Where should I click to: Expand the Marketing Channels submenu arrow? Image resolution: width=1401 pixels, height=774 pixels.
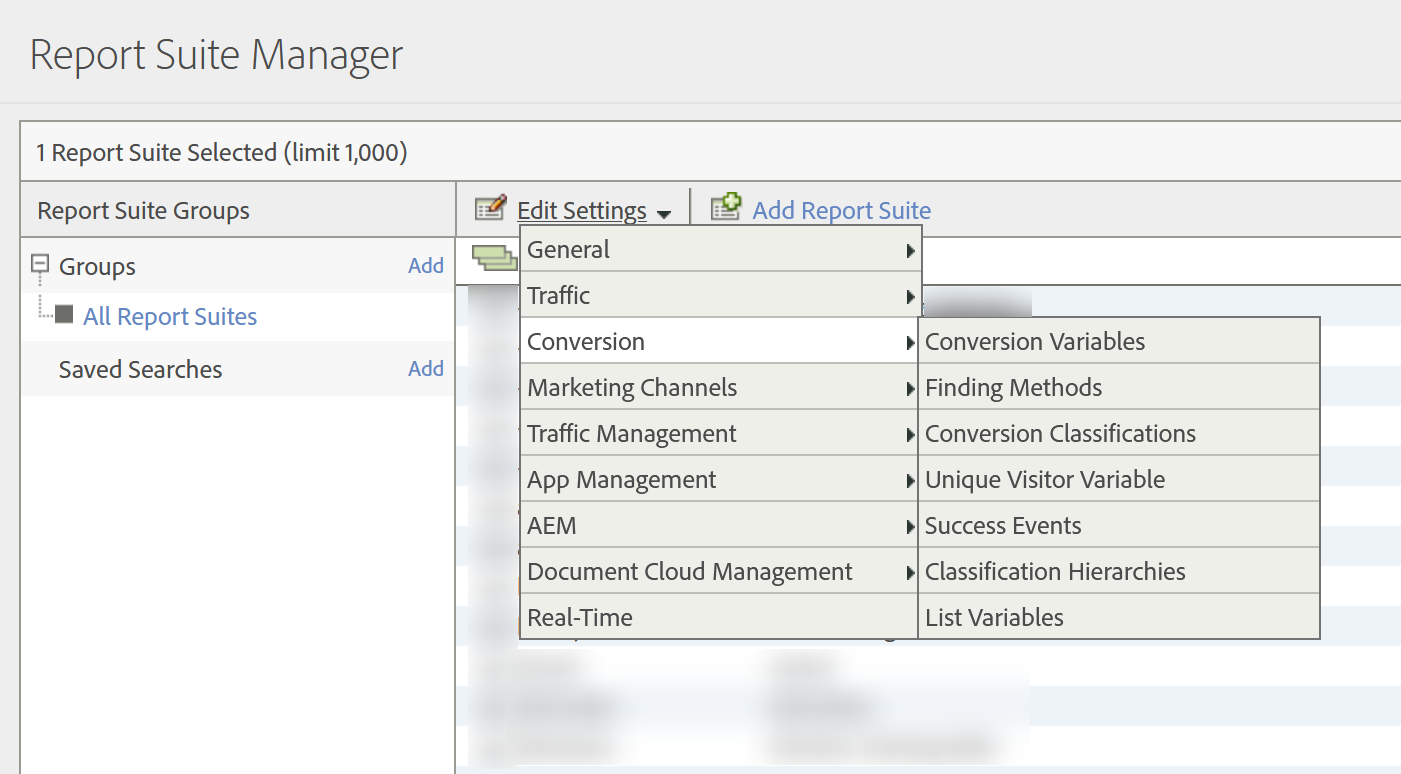coord(910,388)
